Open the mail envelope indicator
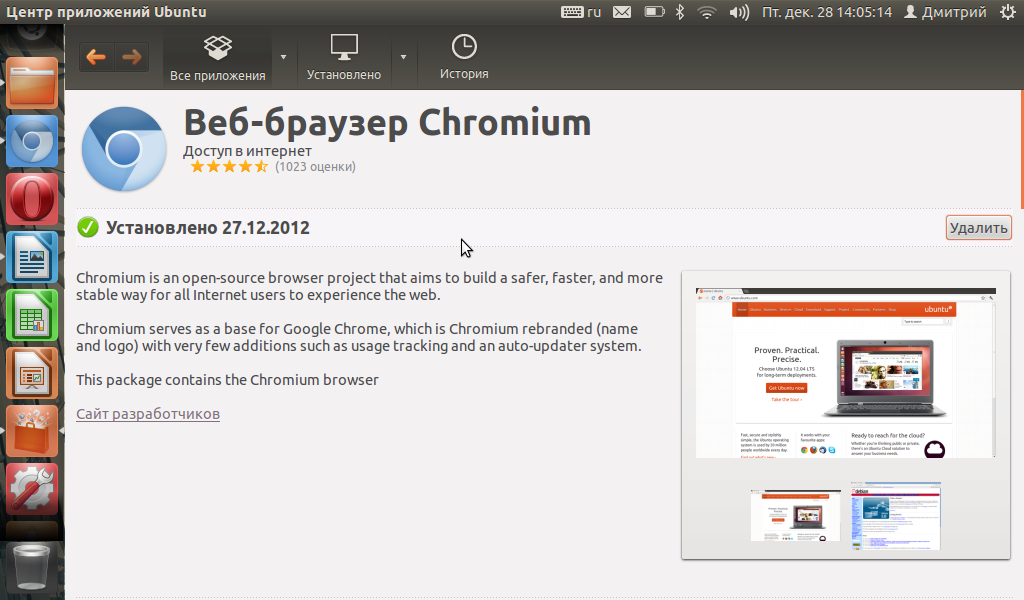The height and width of the screenshot is (600, 1024). tap(622, 12)
